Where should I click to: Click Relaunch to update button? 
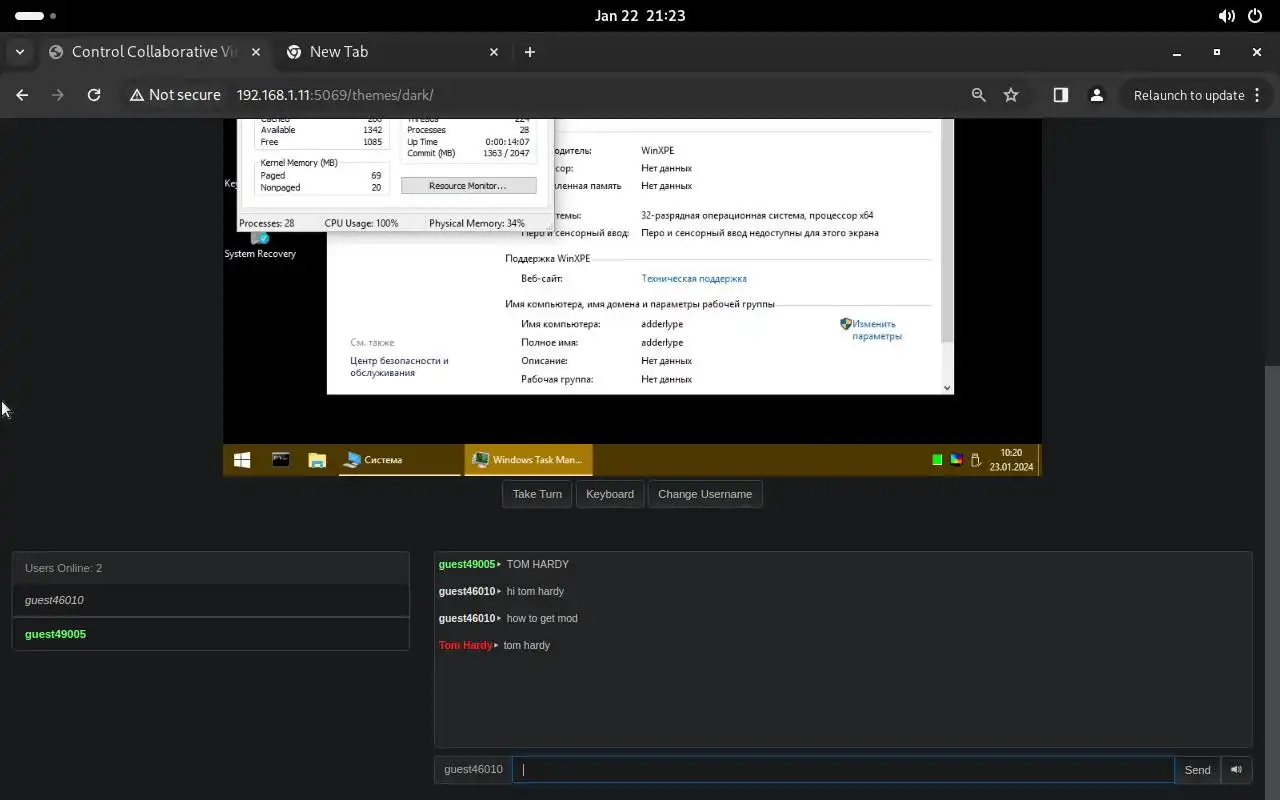coord(1189,95)
